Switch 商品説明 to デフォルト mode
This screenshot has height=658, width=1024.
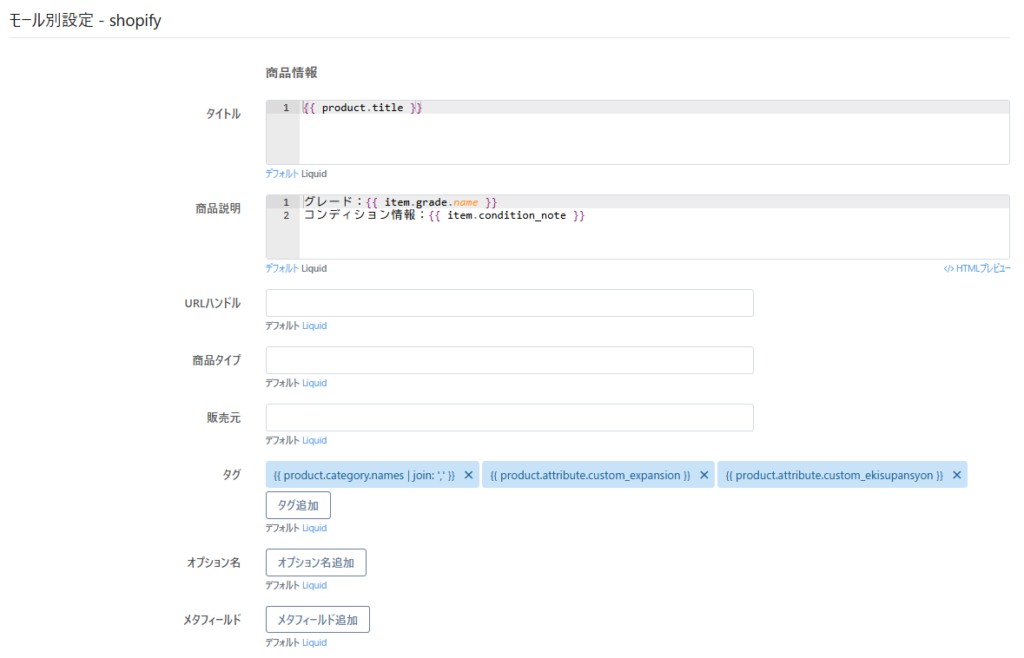(281, 268)
